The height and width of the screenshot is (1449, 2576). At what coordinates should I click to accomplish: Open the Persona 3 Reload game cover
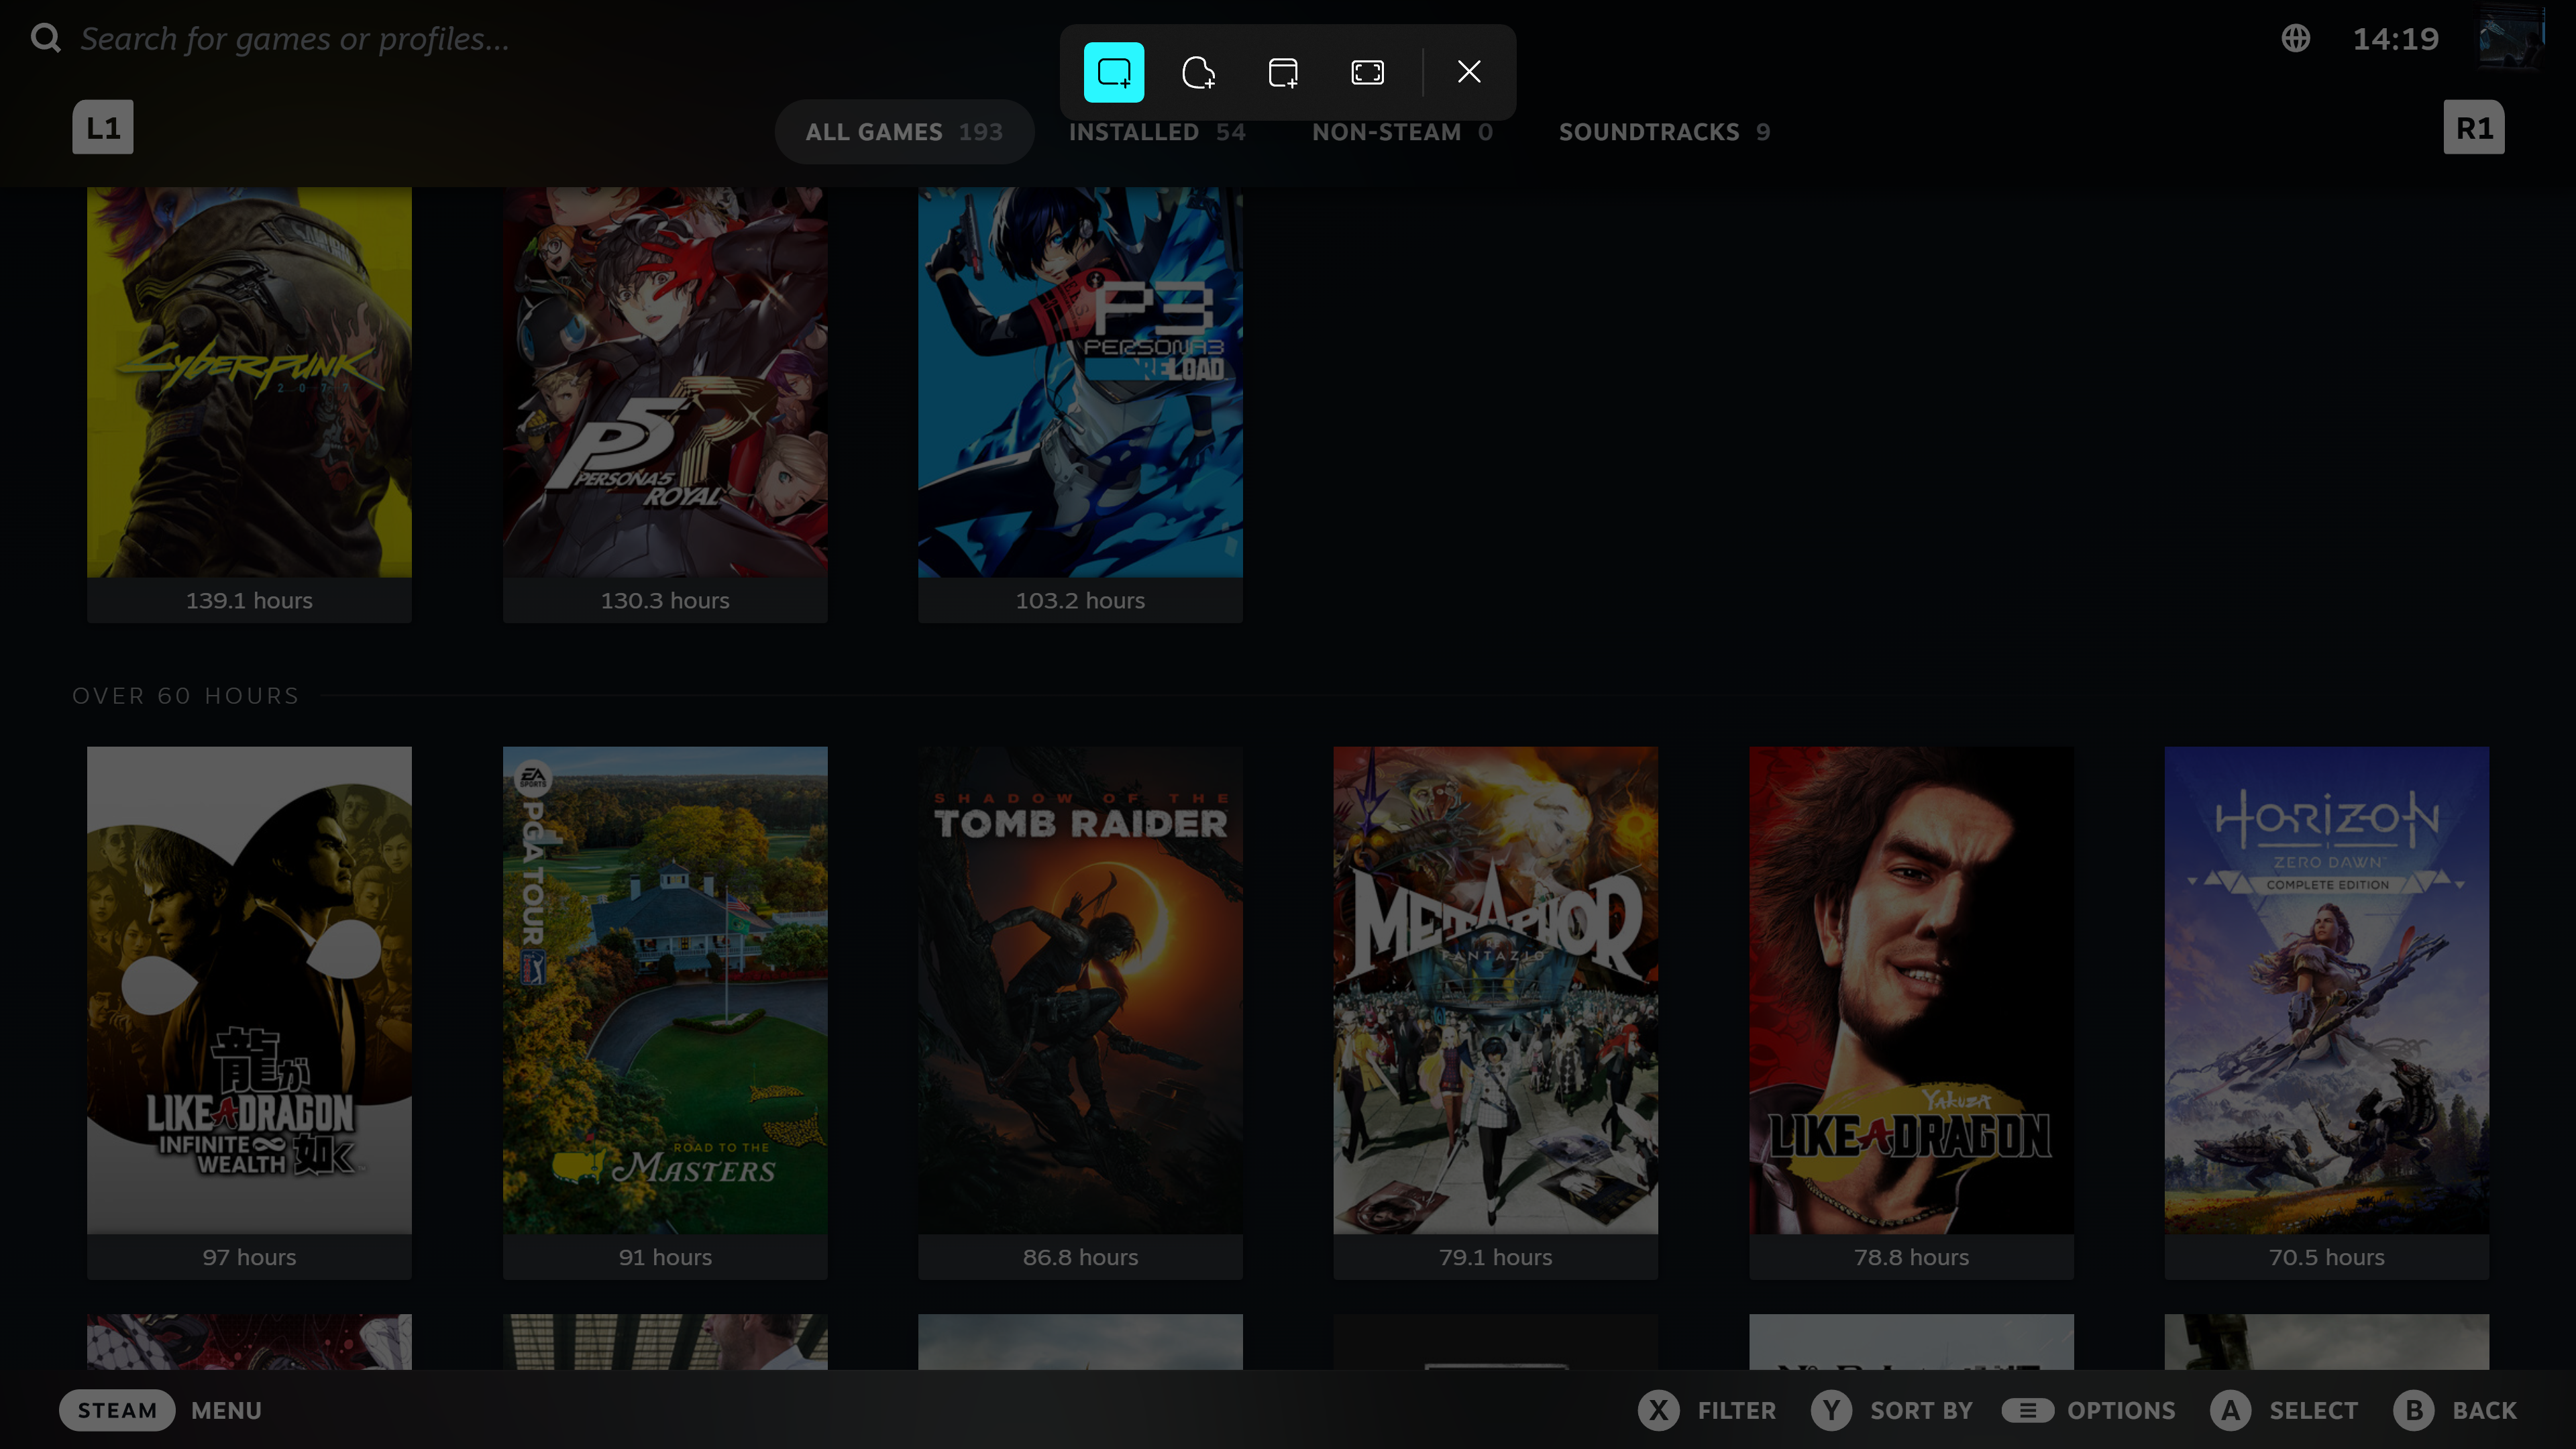pyautogui.click(x=1080, y=382)
